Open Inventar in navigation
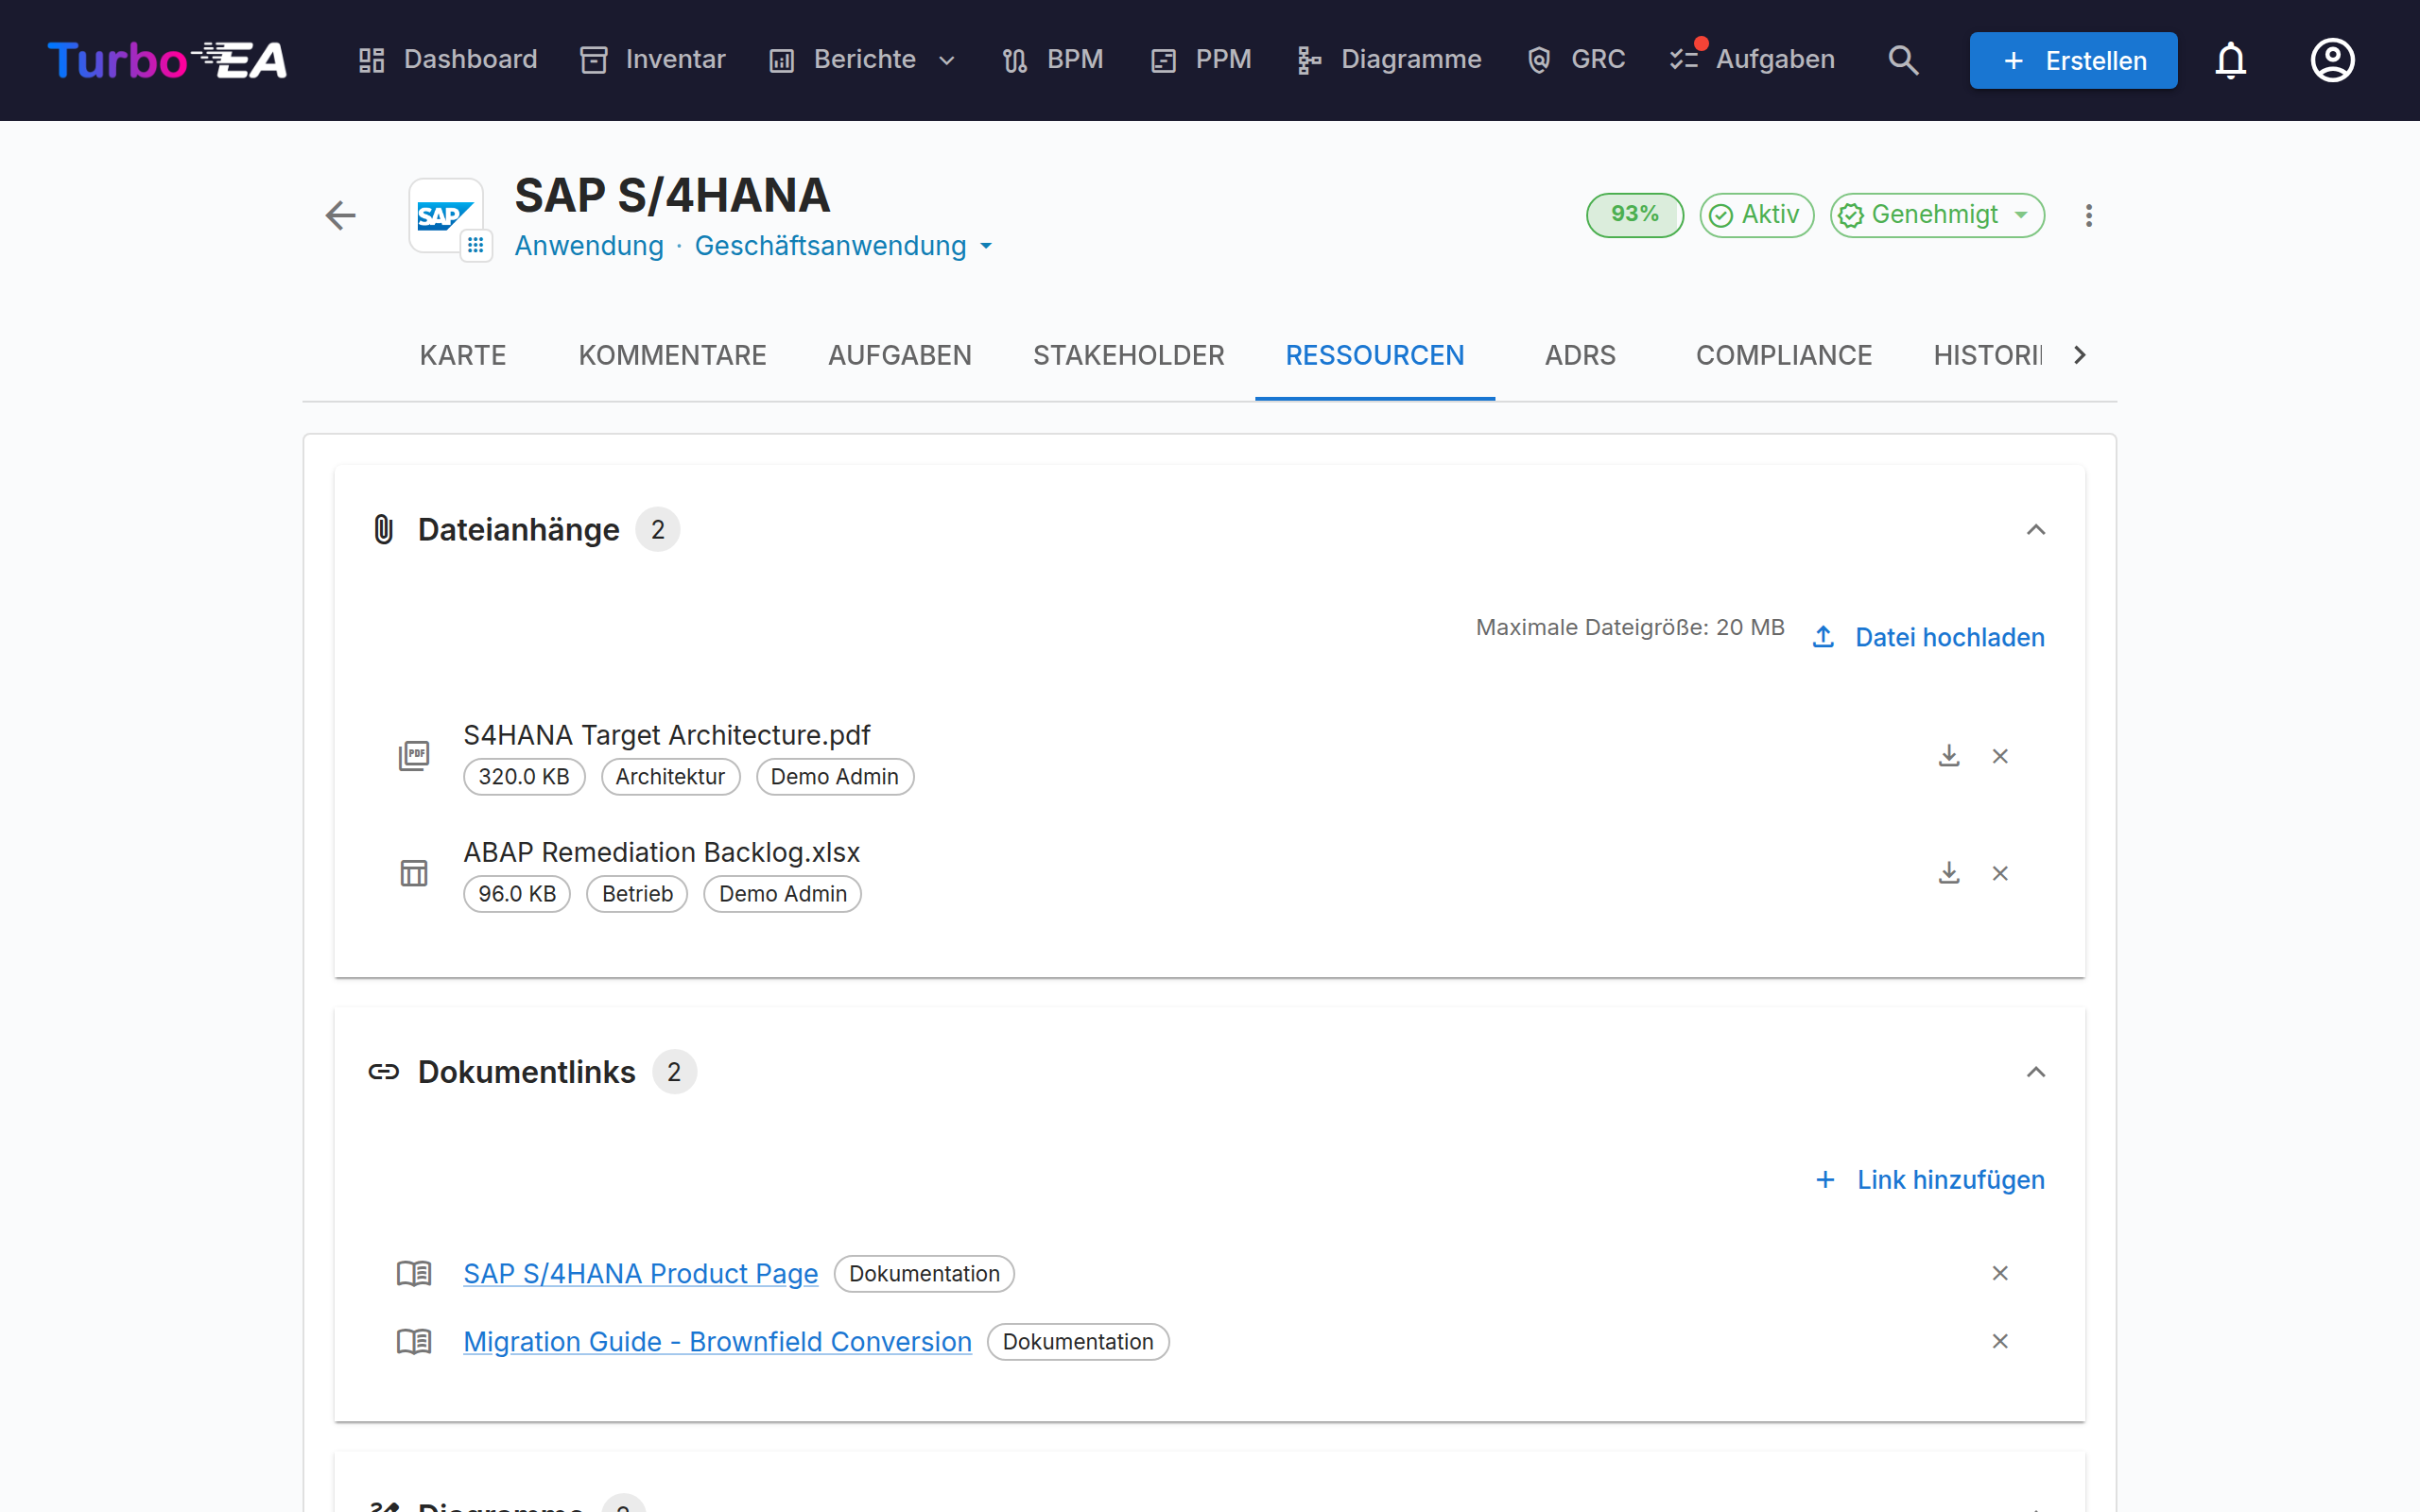2420x1512 pixels. (653, 60)
